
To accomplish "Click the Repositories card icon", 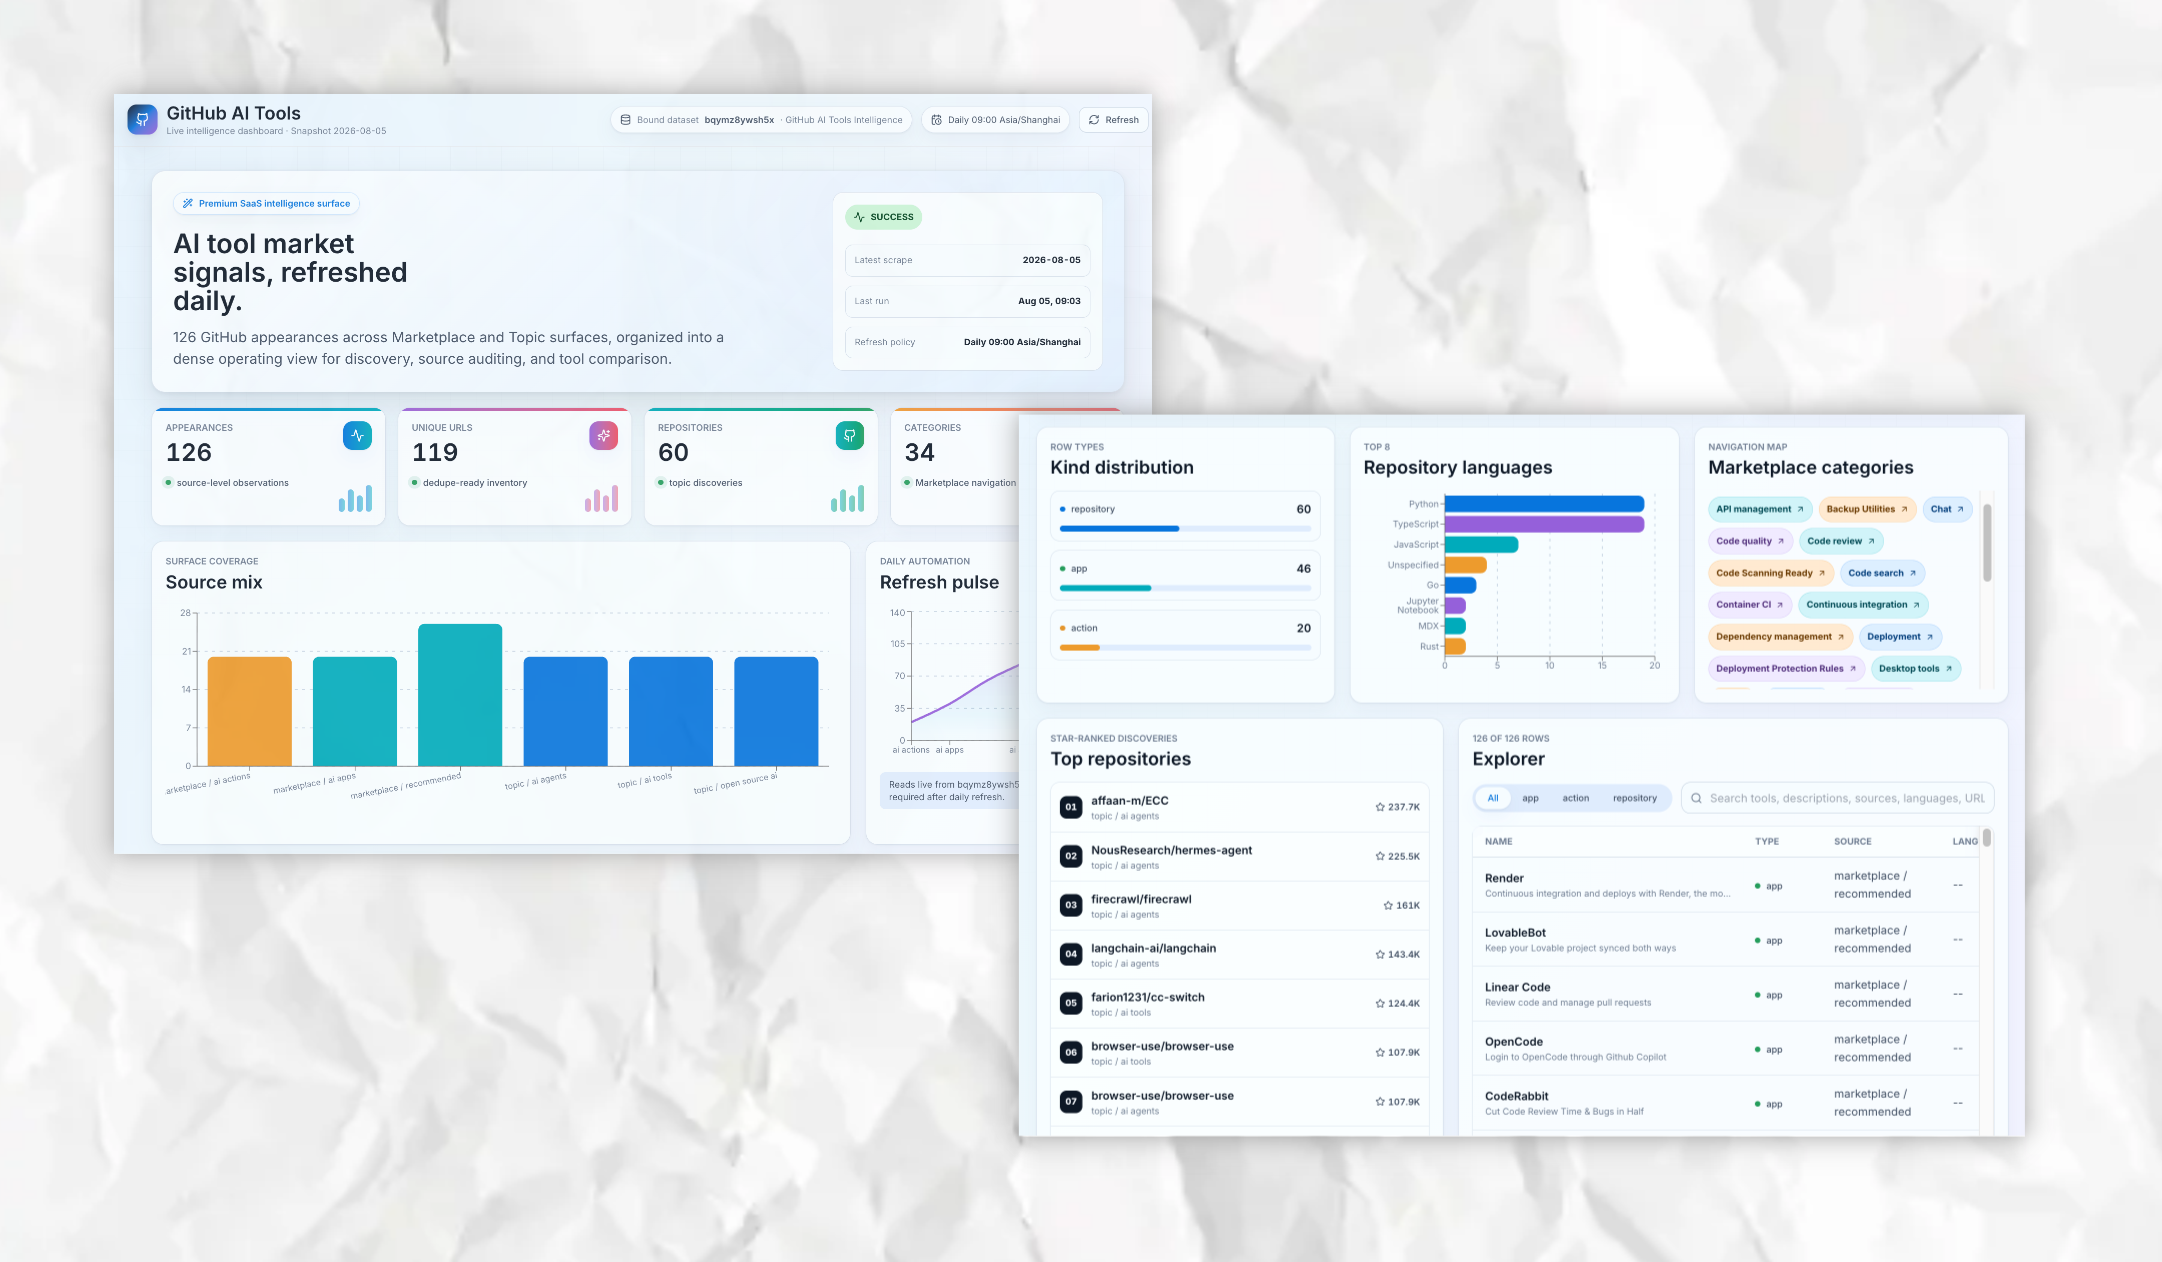I will coord(849,436).
